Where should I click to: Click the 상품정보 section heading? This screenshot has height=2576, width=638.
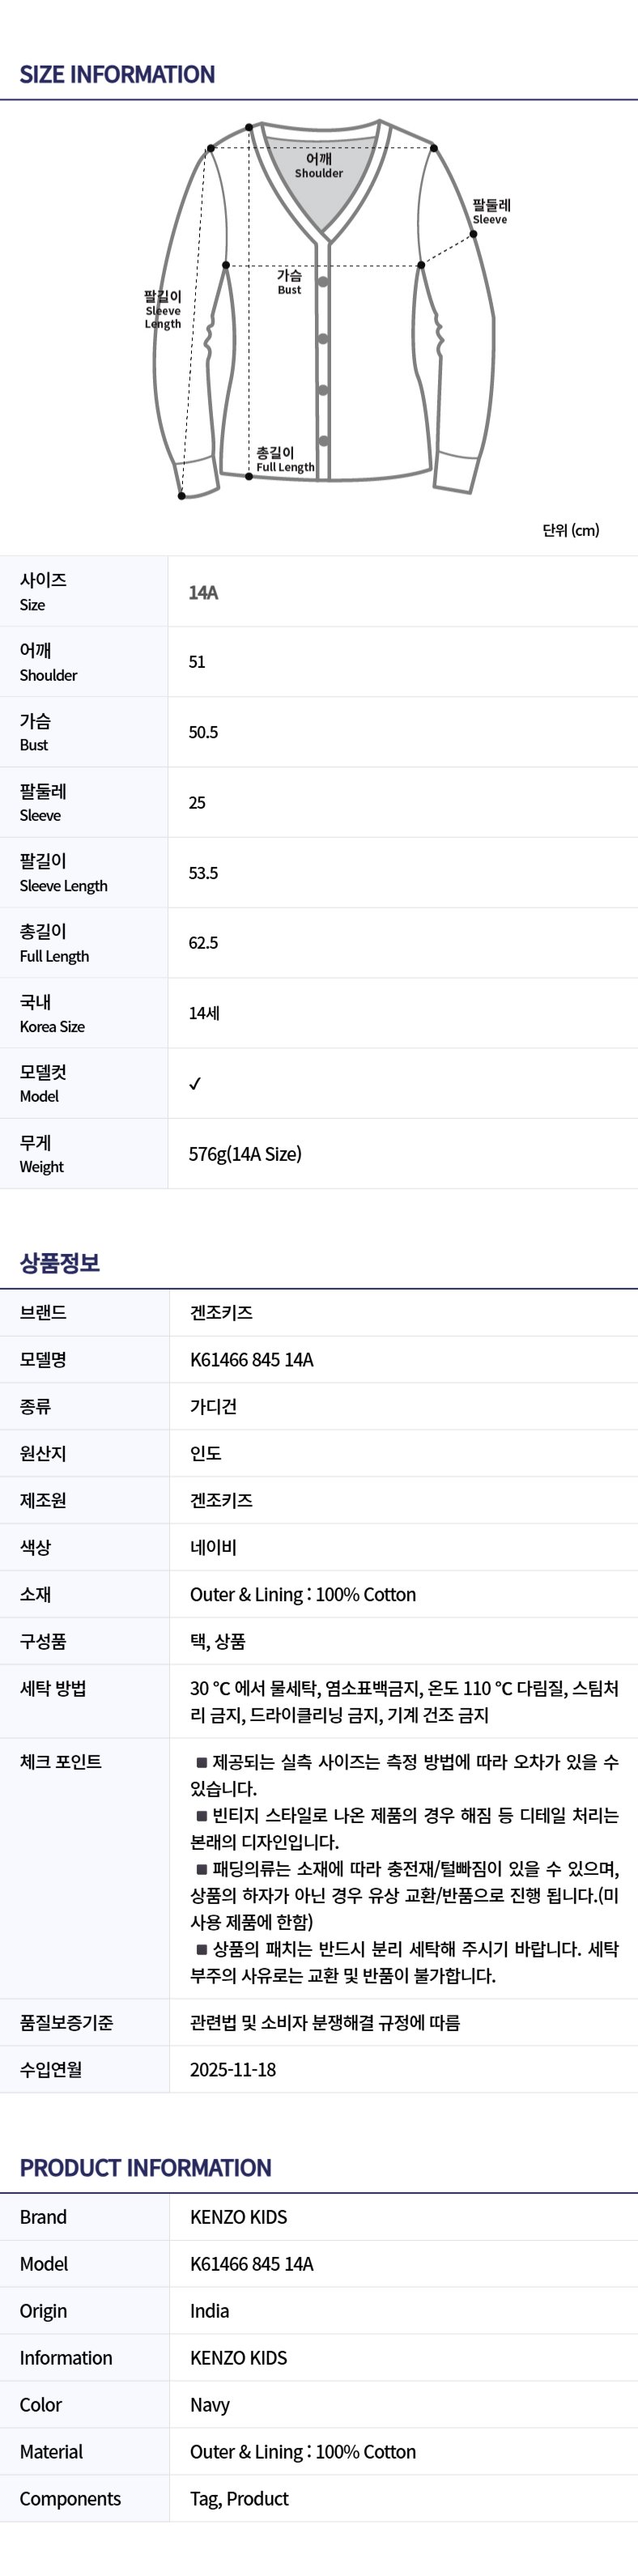tap(60, 1263)
